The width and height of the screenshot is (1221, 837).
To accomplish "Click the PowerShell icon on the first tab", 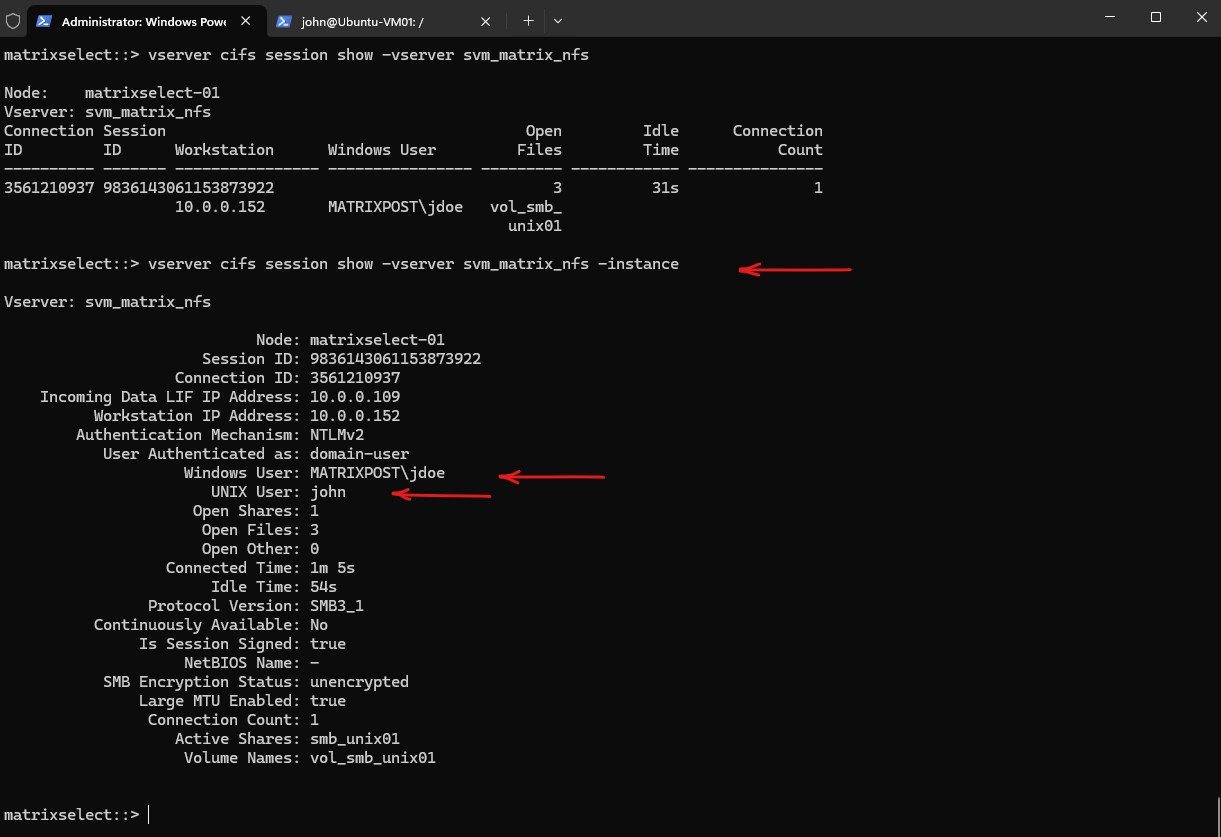I will 45,21.
